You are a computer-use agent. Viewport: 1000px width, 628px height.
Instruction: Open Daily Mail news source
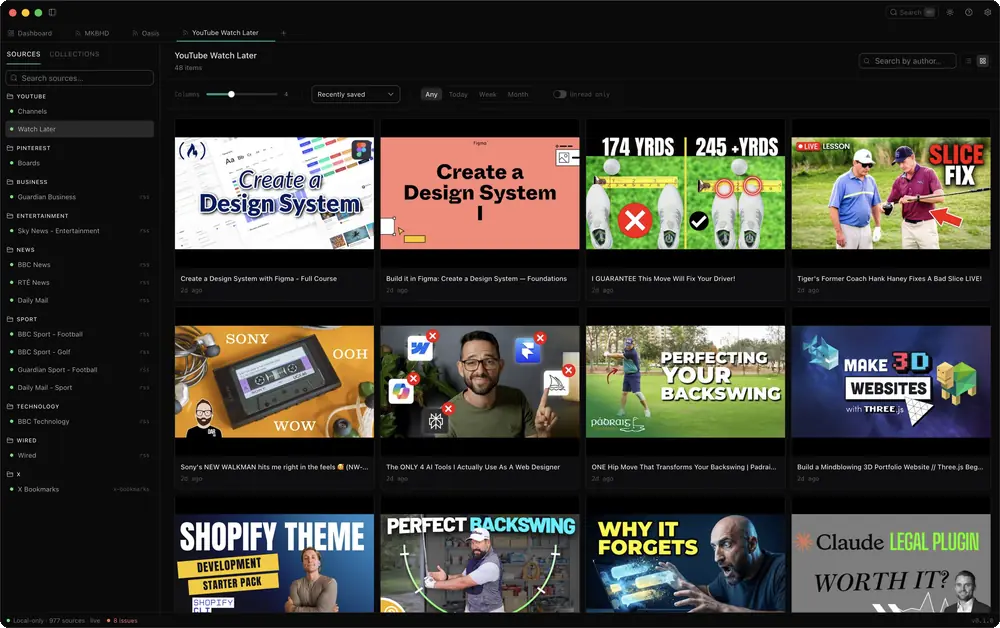(x=80, y=300)
